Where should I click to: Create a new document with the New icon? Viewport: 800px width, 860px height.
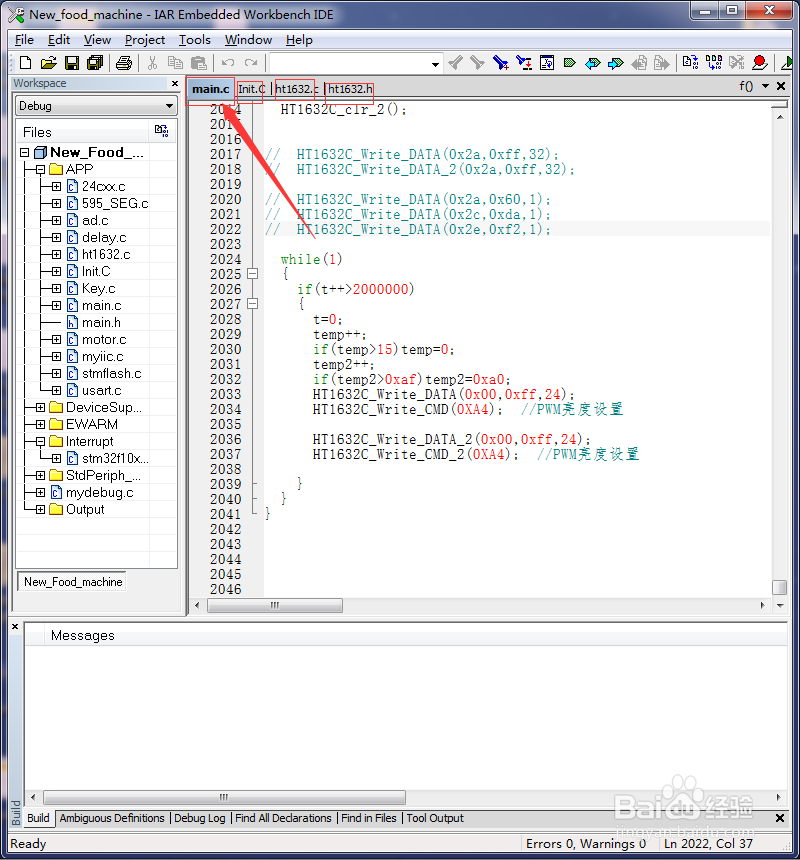coord(25,63)
